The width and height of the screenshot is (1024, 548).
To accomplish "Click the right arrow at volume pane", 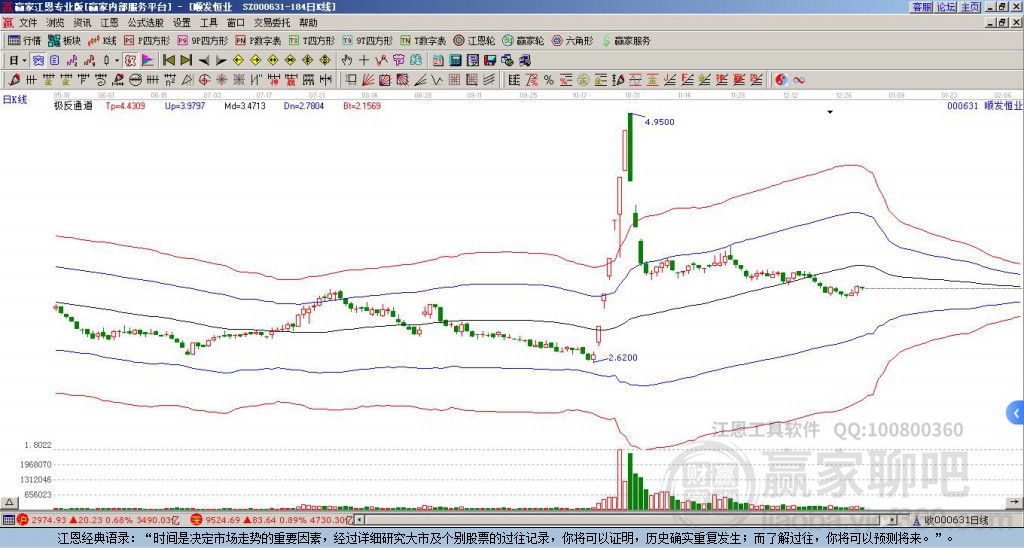I will (x=1015, y=502).
